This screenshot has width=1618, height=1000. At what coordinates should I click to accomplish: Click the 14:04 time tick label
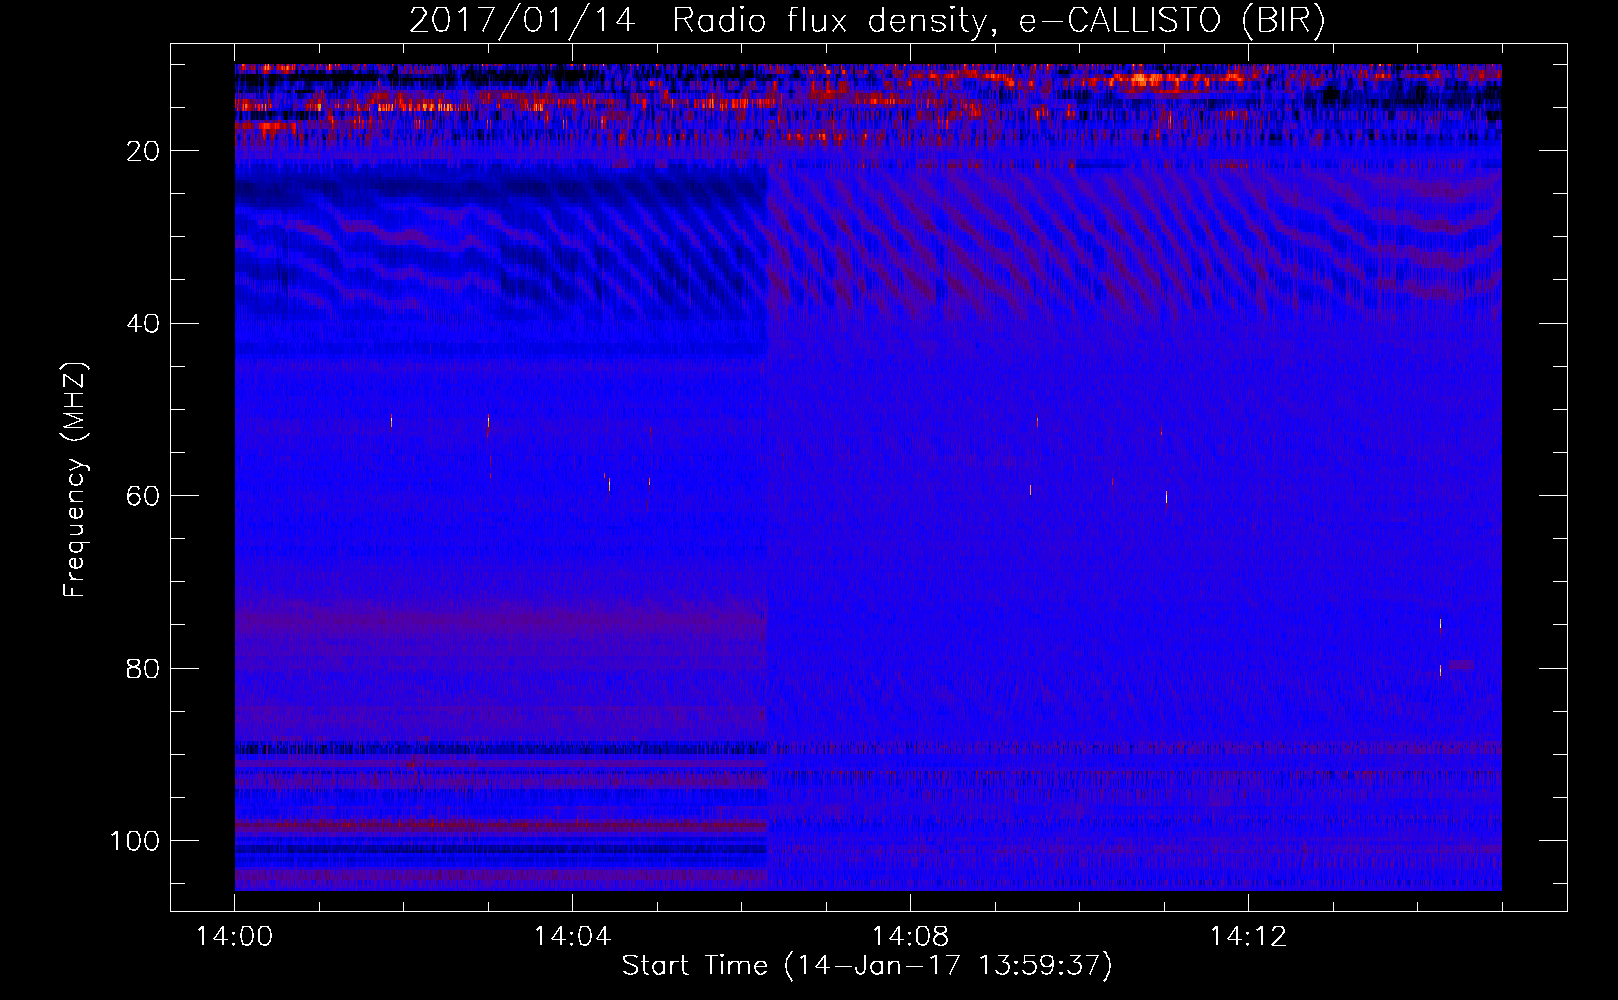[572, 937]
